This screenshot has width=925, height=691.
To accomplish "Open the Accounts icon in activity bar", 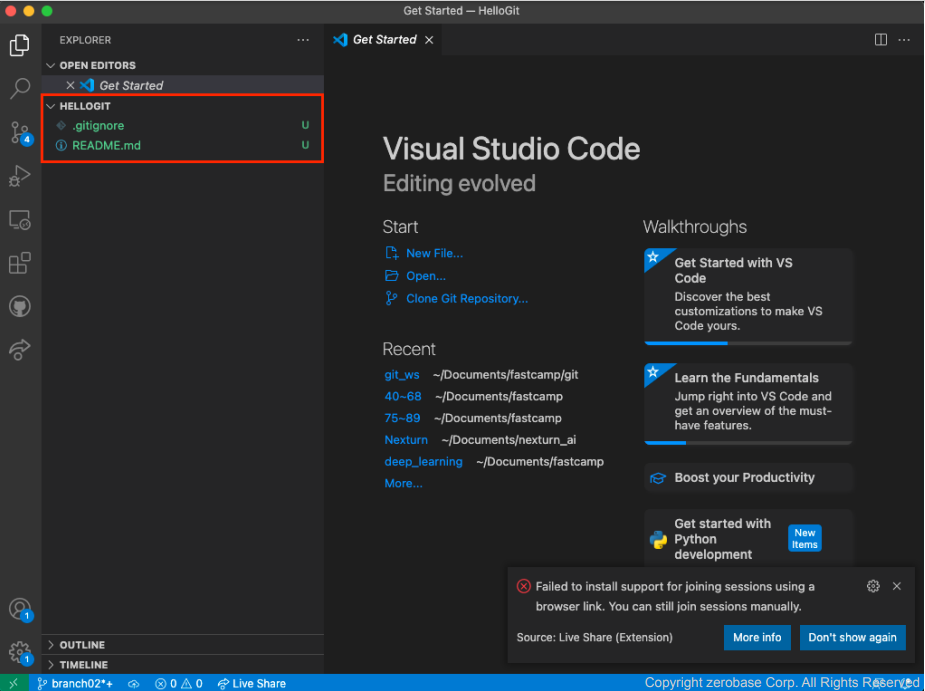I will click(x=21, y=610).
